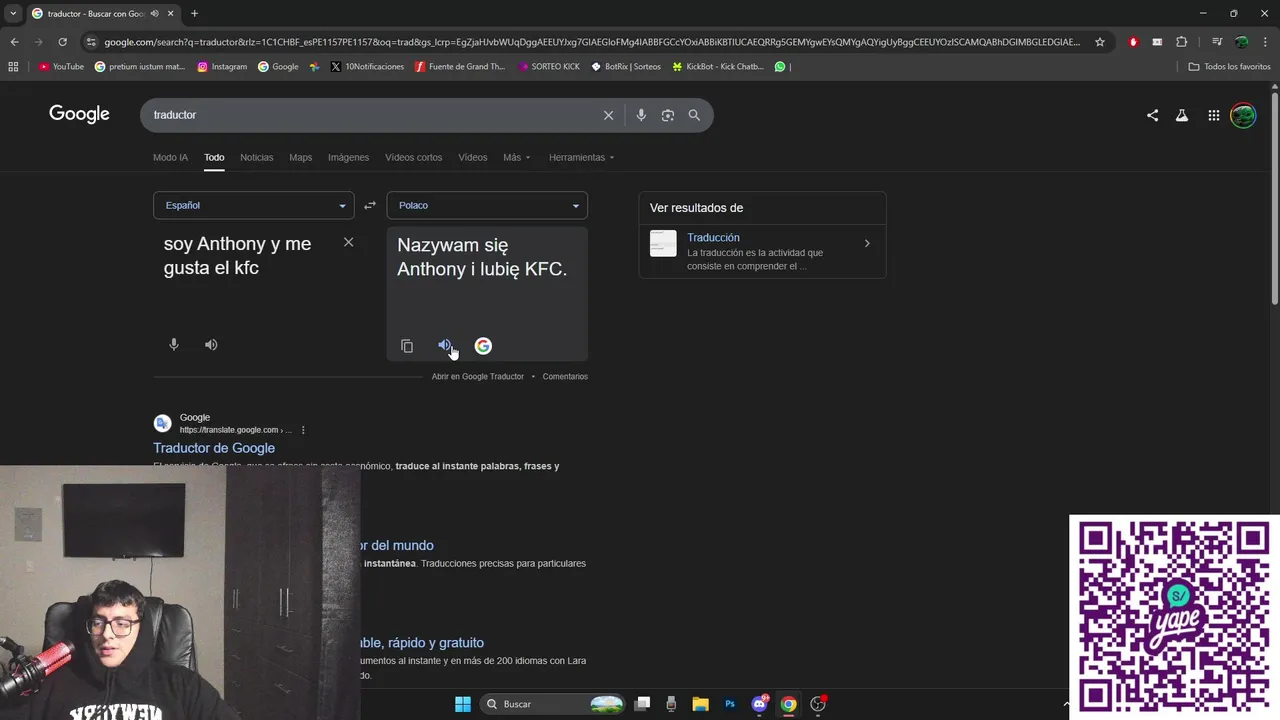This screenshot has width=1280, height=720.
Task: Open a new browser tab
Action: (x=194, y=13)
